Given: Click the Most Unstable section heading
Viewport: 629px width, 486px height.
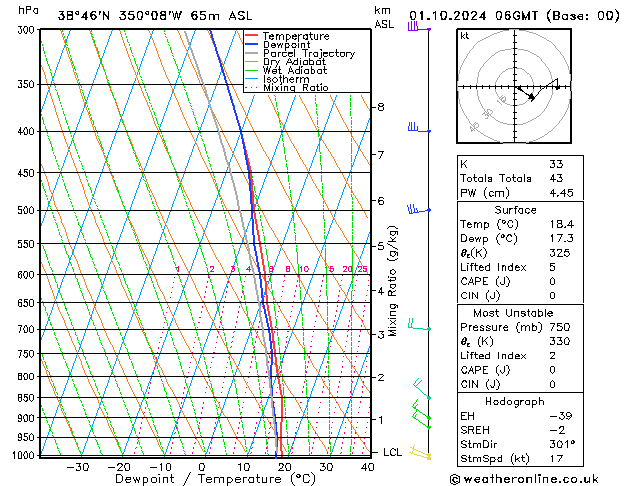Looking at the screenshot, I should coord(513,313).
